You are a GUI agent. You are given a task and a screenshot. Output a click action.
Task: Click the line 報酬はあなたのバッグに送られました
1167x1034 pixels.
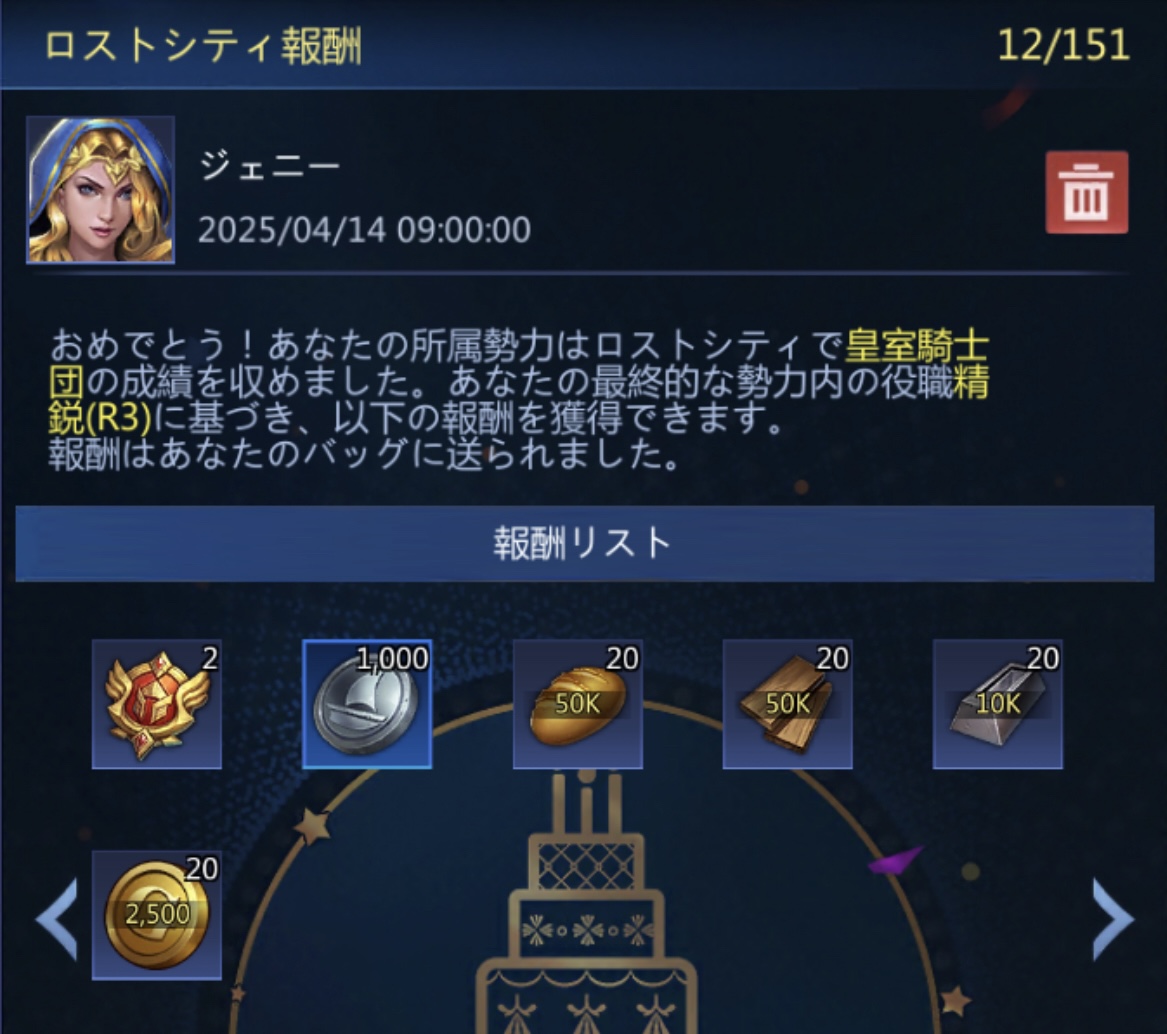click(x=365, y=455)
